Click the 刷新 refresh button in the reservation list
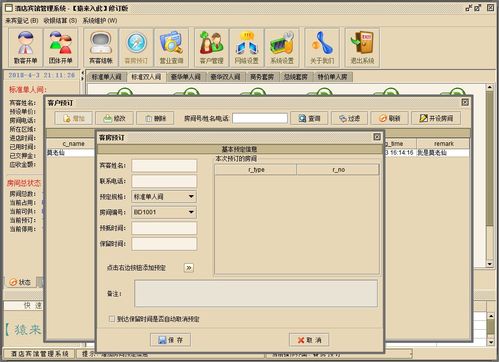This screenshot has width=499, height=362. [389, 118]
